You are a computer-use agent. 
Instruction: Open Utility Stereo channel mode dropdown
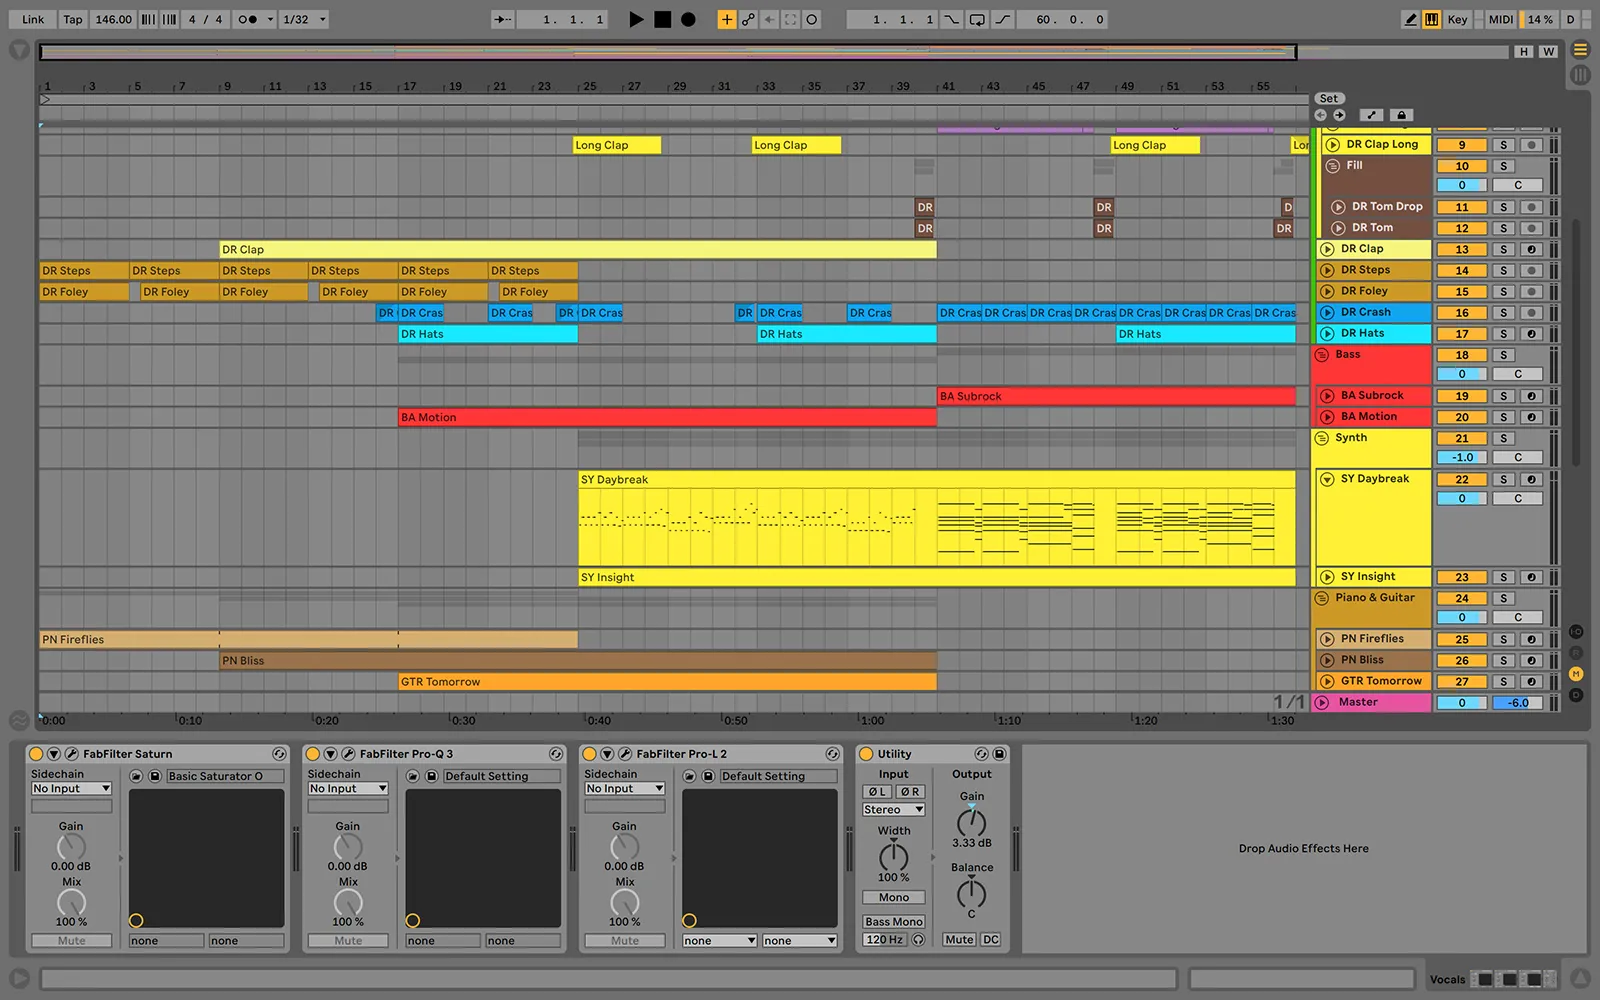coord(894,809)
